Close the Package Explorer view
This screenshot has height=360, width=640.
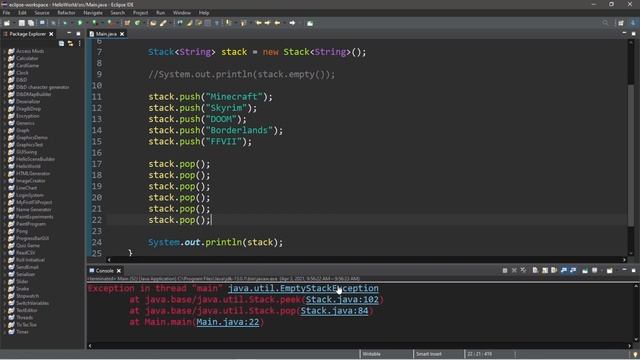click(x=51, y=34)
